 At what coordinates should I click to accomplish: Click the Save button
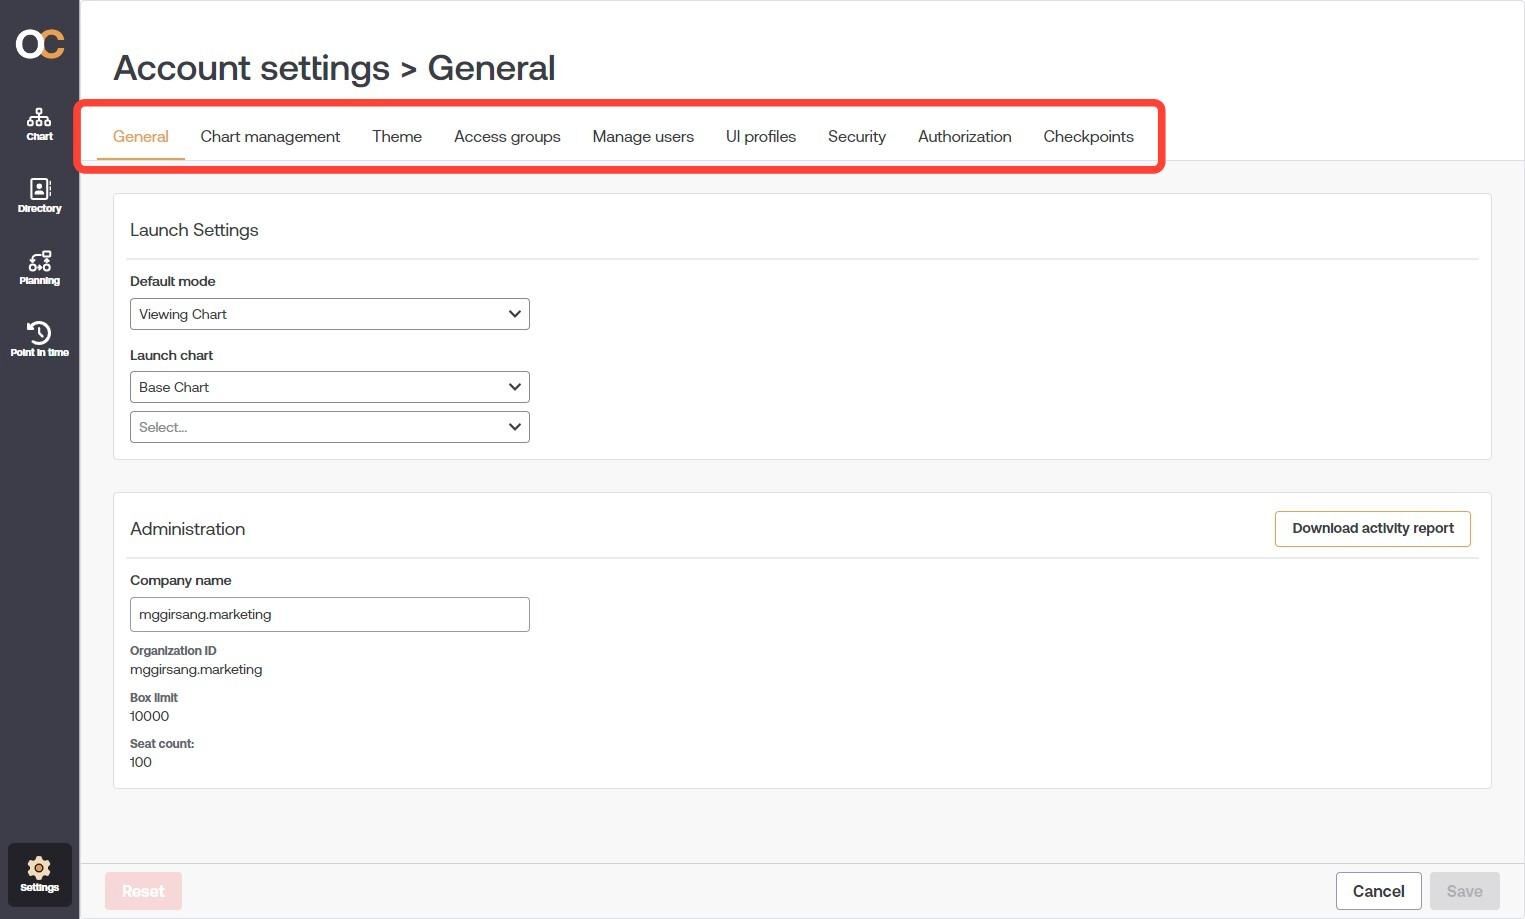1464,891
